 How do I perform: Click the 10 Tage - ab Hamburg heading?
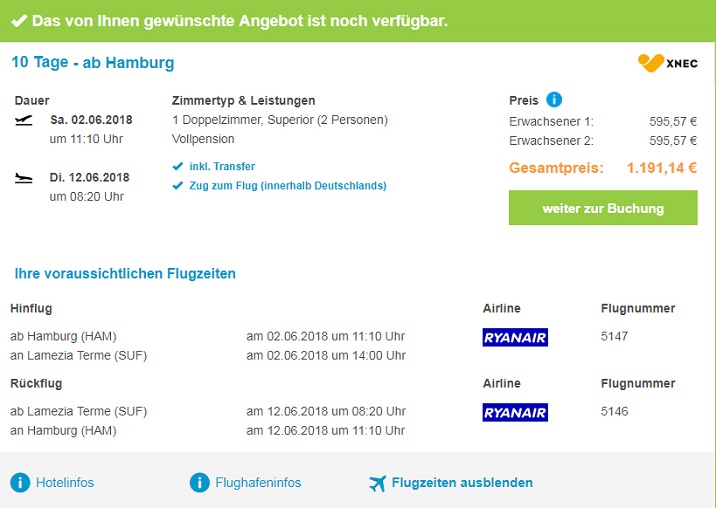coord(93,63)
